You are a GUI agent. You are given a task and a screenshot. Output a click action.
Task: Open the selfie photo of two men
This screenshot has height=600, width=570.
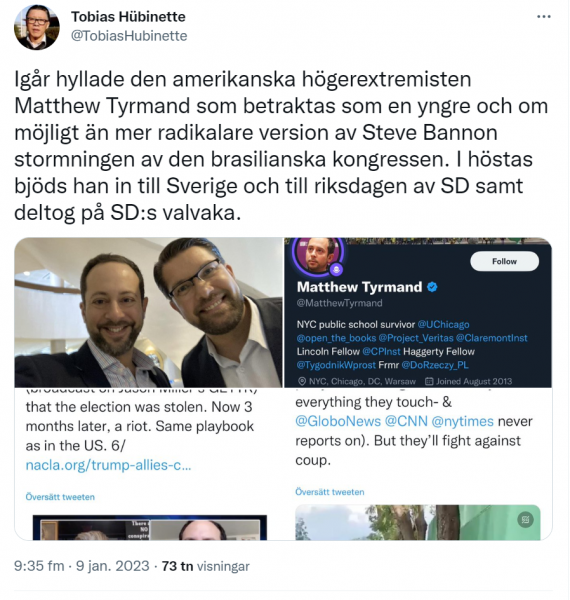[149, 313]
